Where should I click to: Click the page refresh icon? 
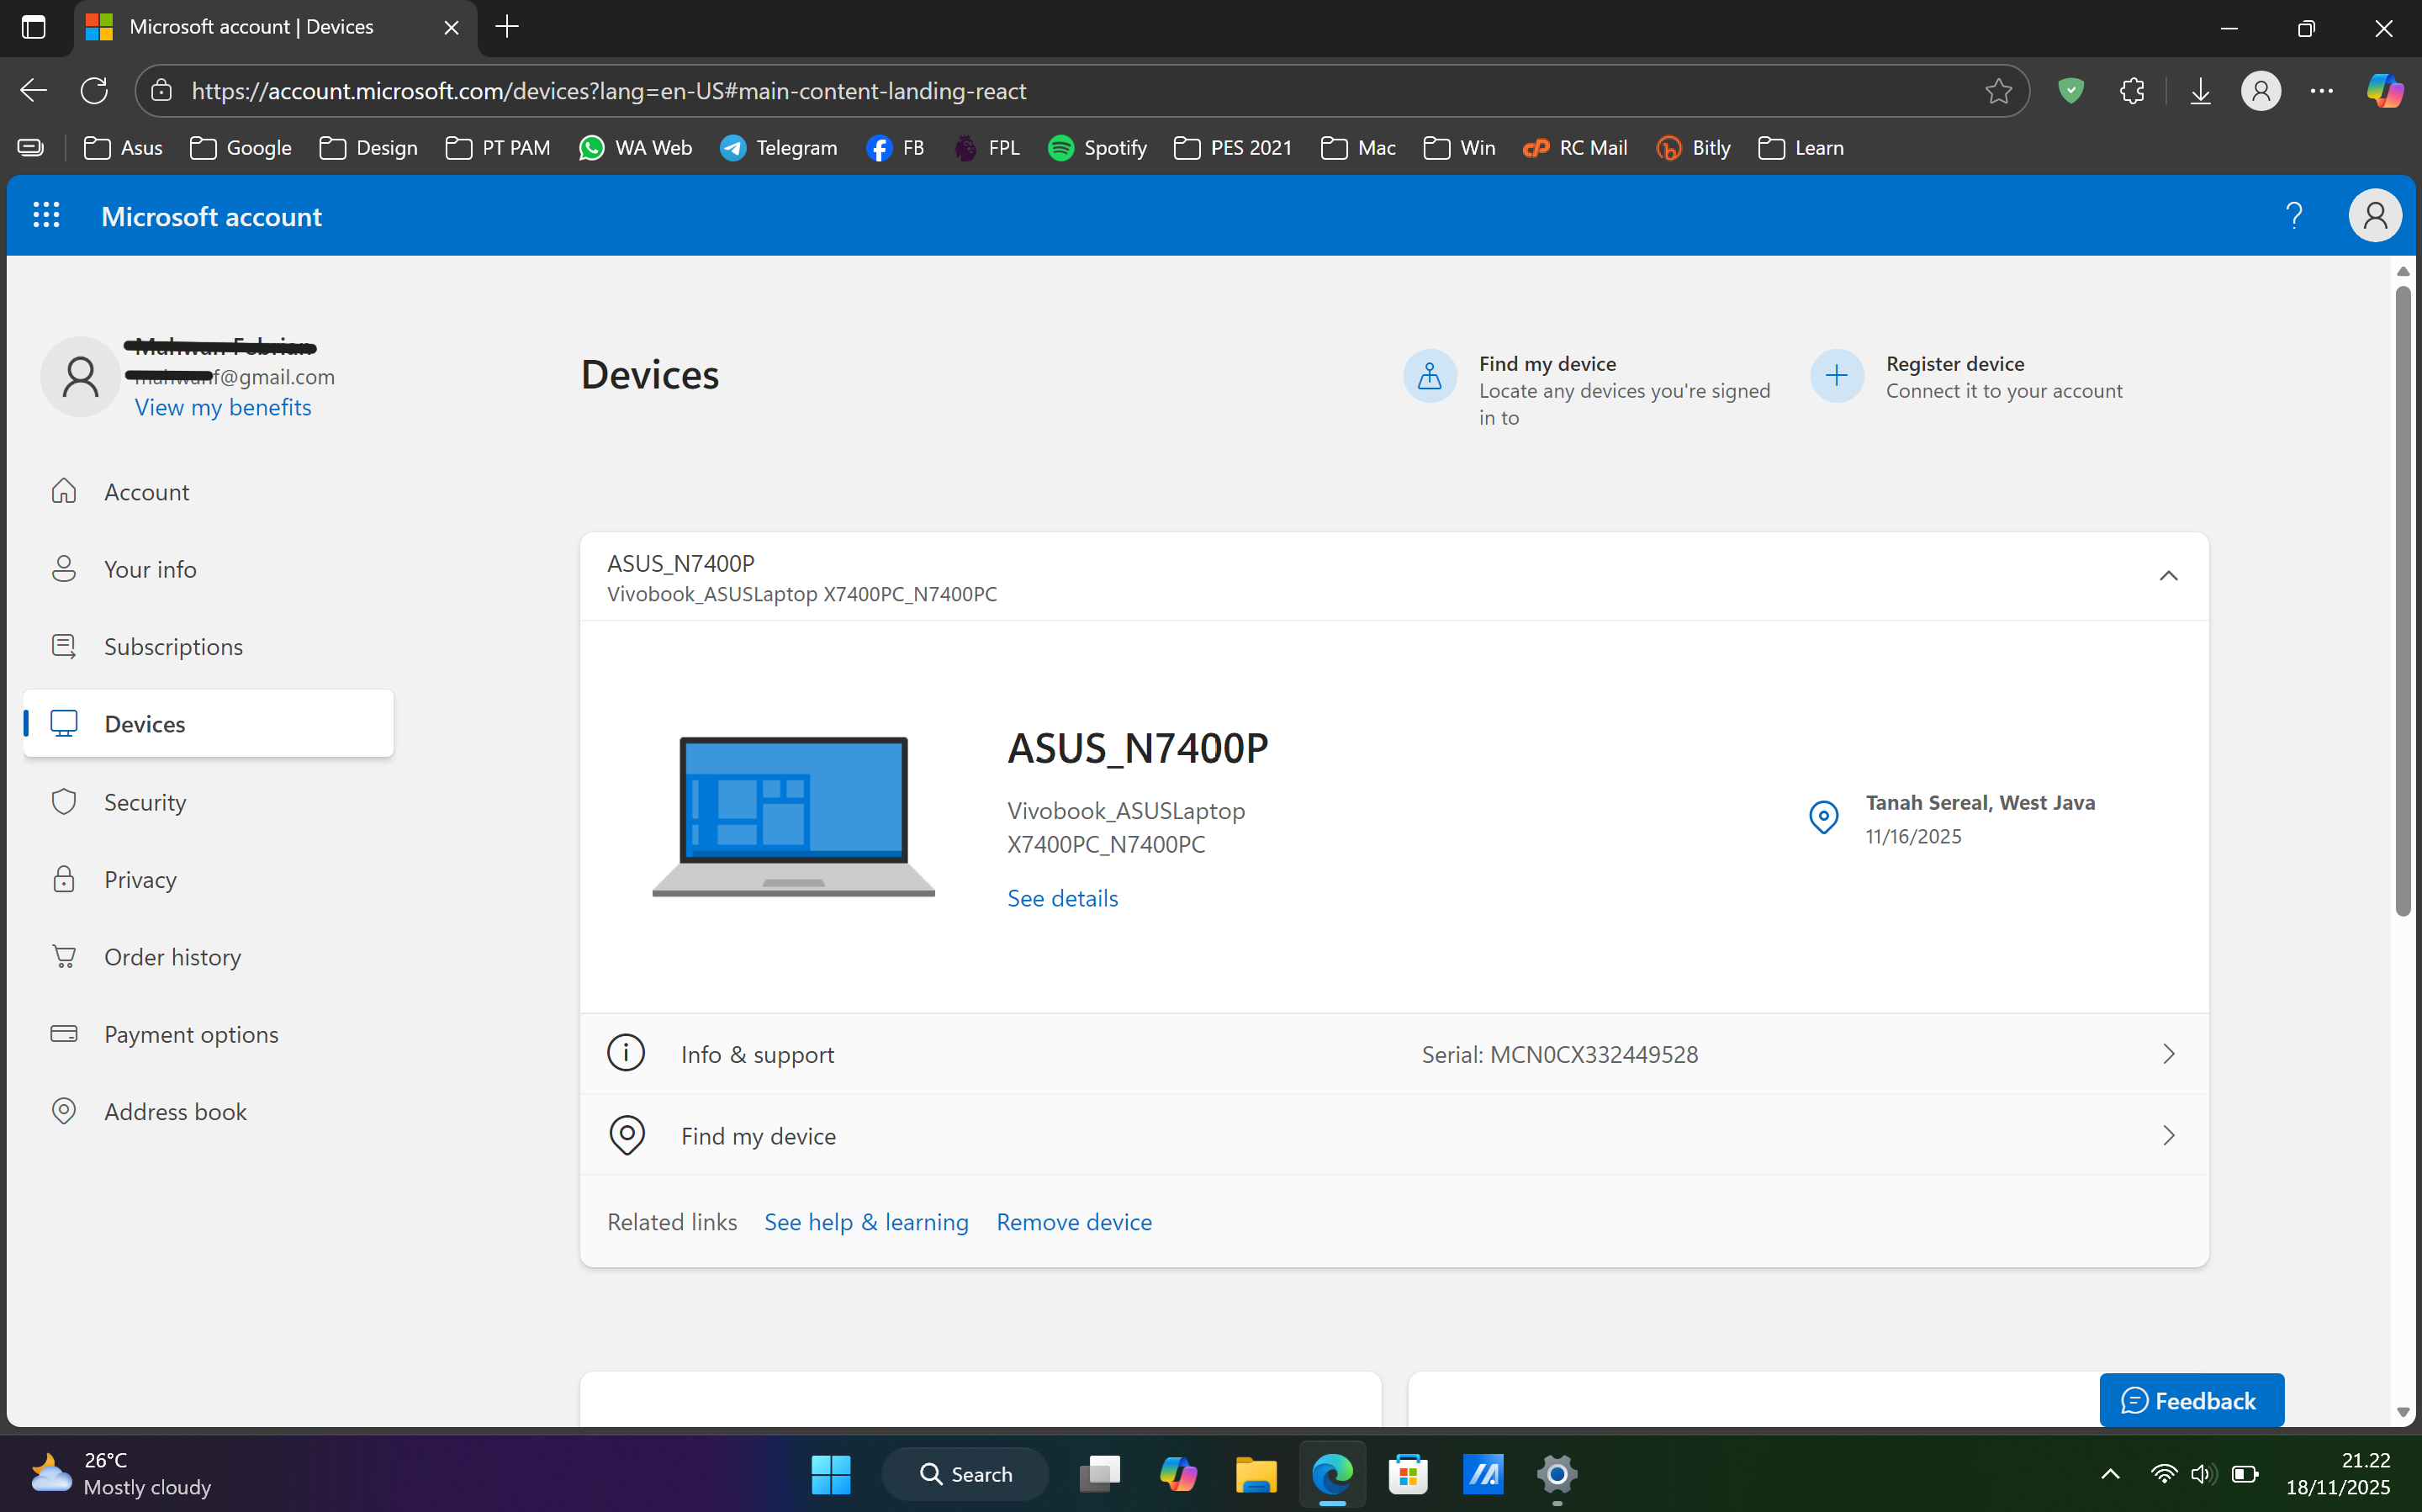pyautogui.click(x=93, y=90)
